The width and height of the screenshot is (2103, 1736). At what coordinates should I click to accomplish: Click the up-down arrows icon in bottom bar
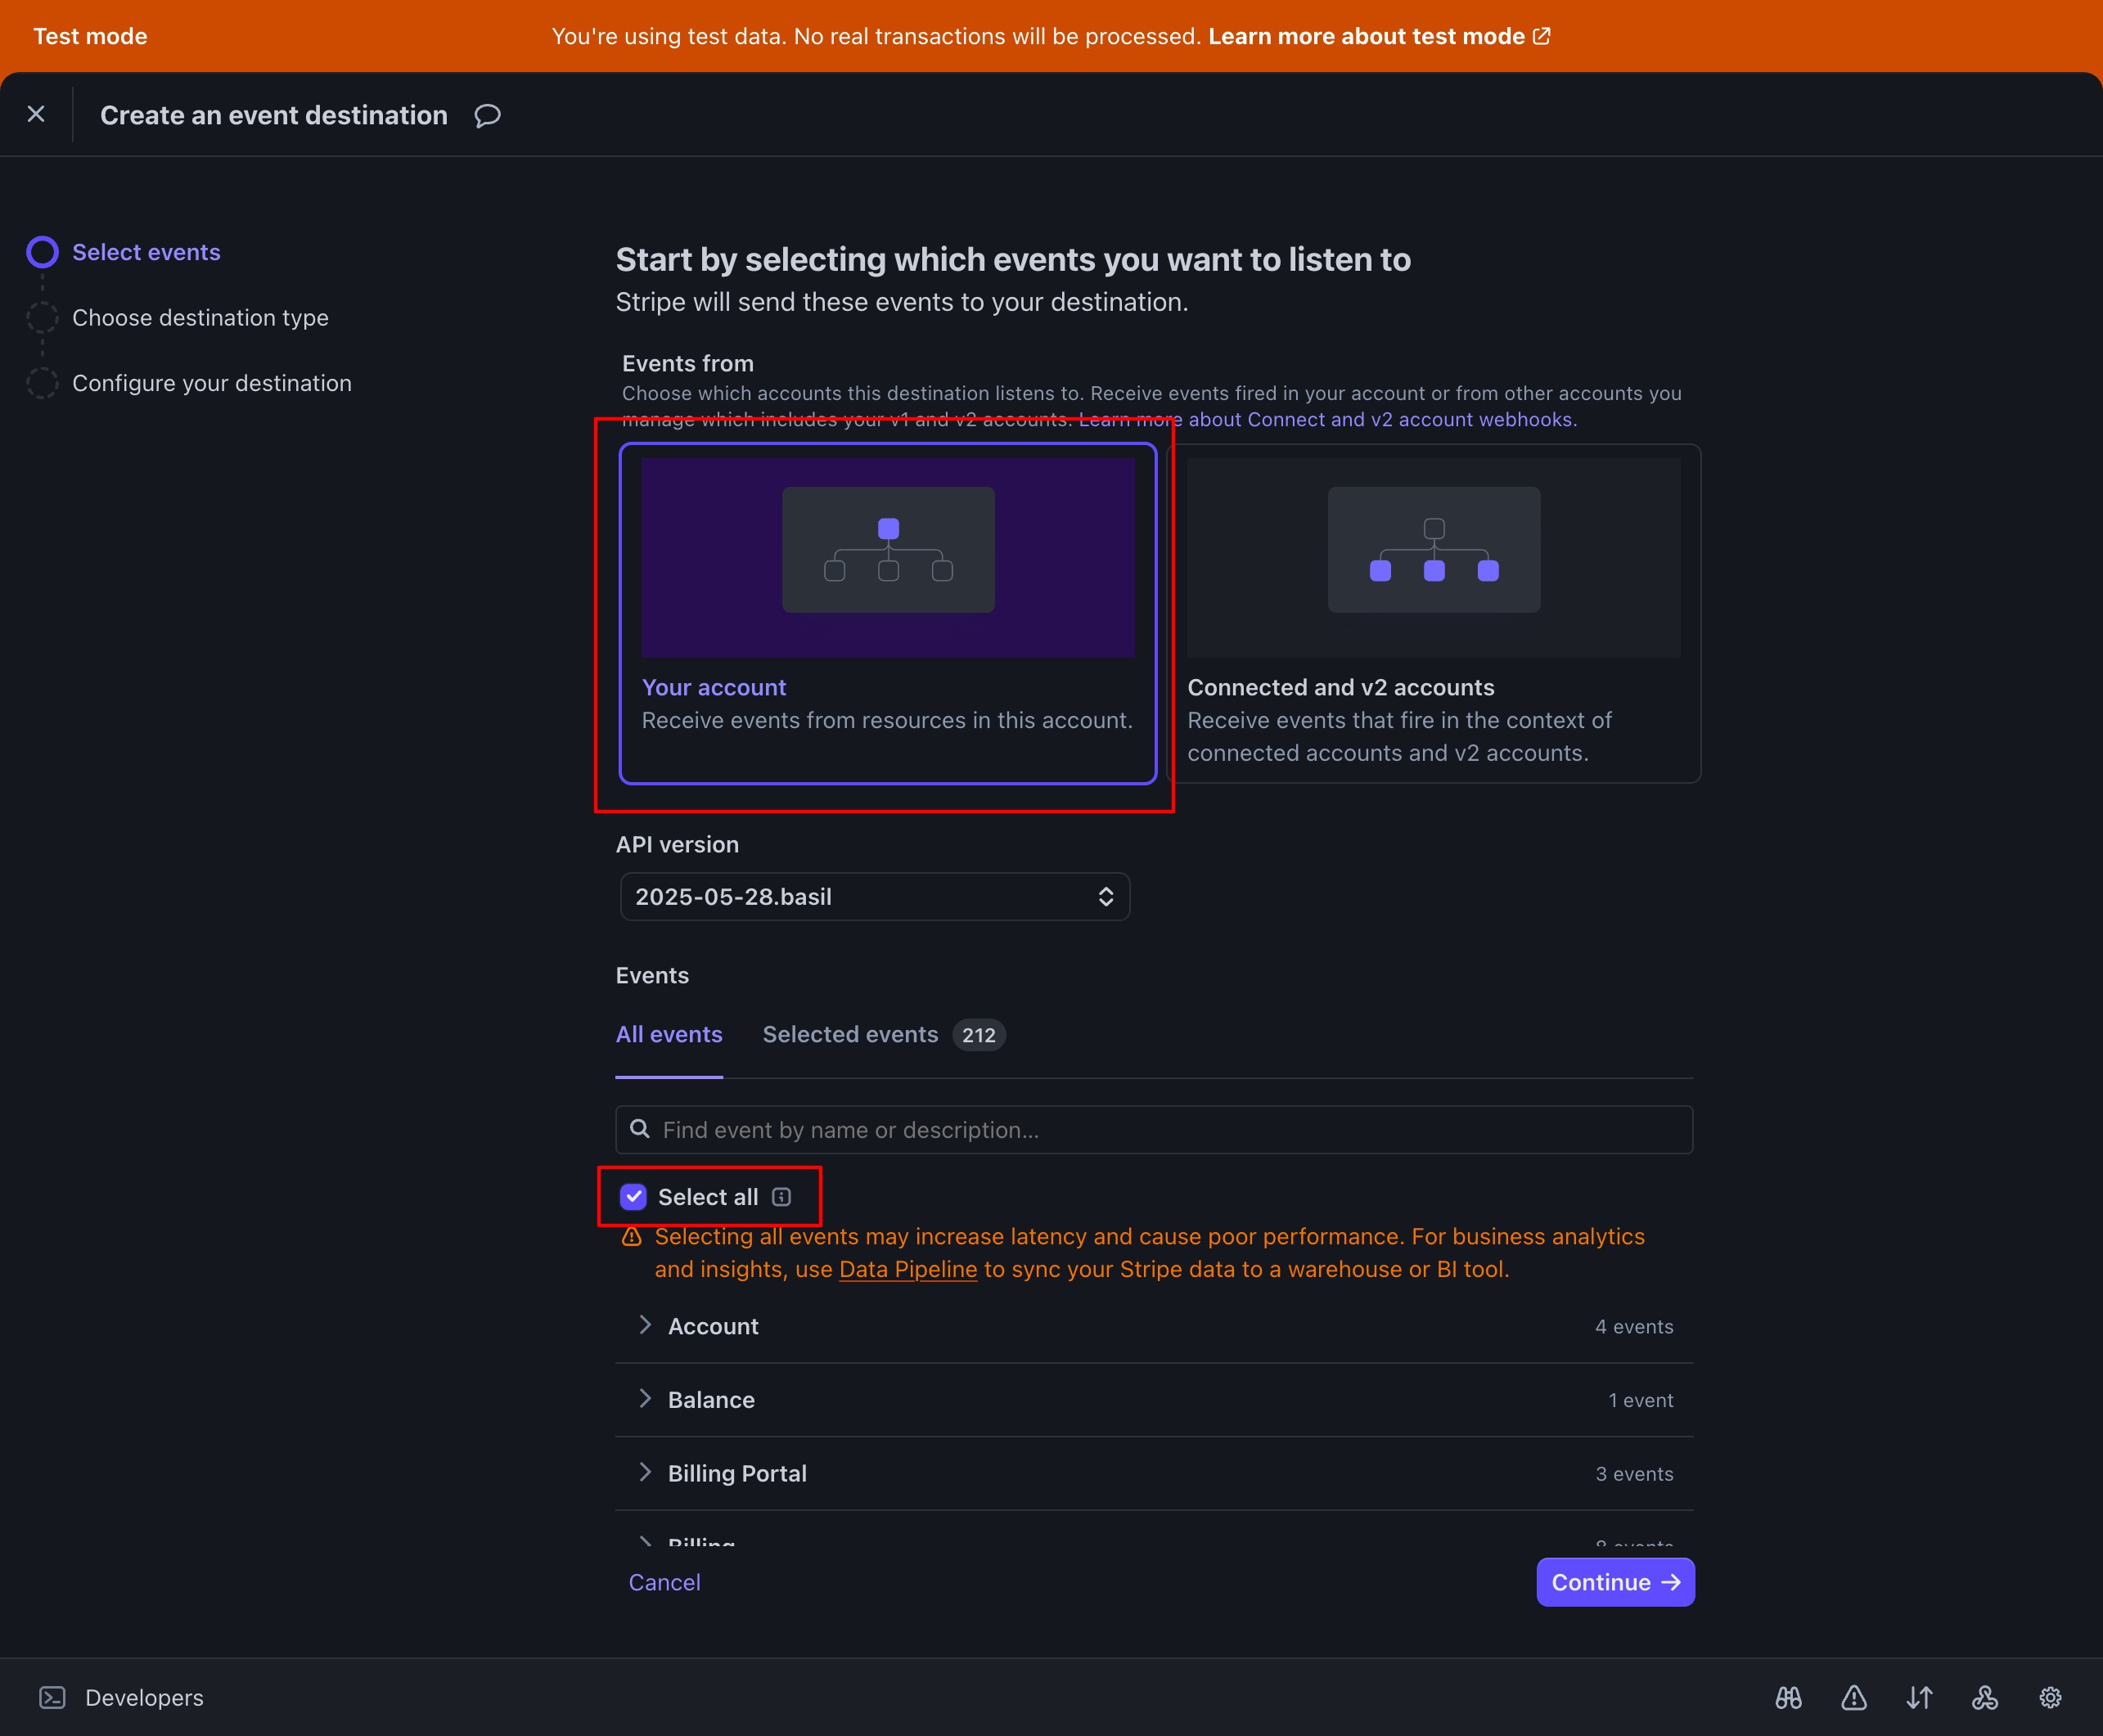coord(1919,1697)
